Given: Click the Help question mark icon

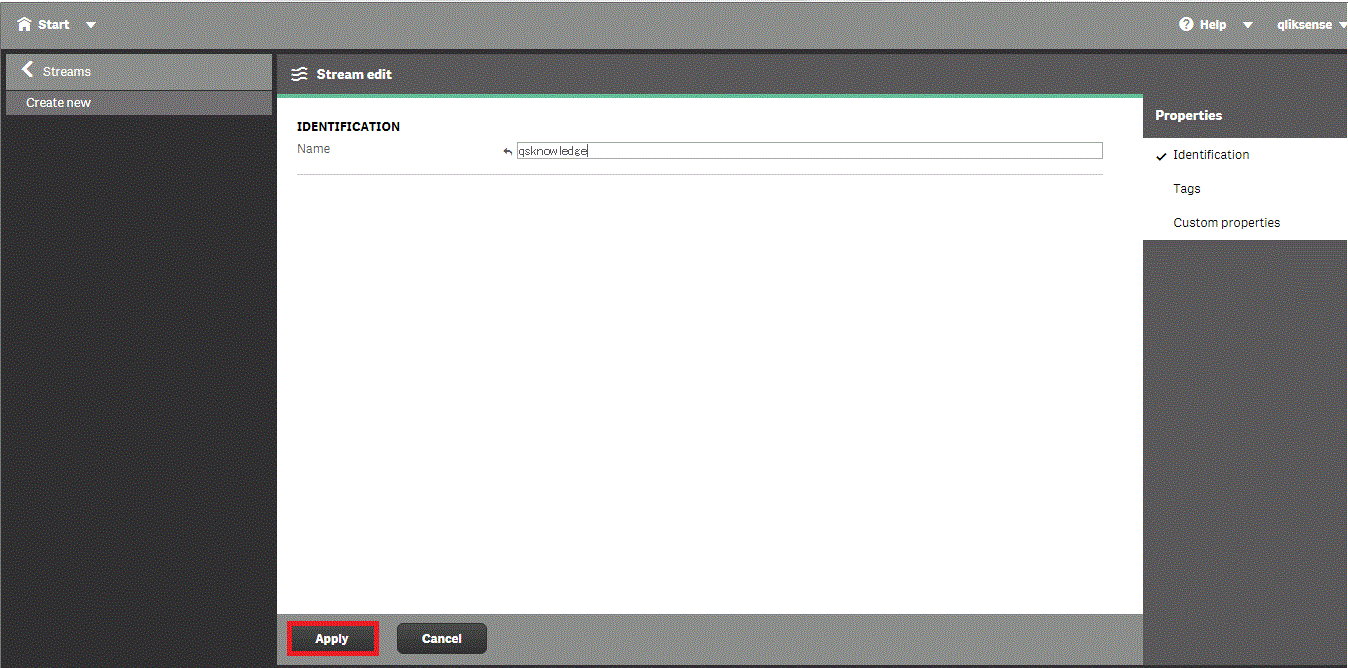Looking at the screenshot, I should [x=1186, y=24].
